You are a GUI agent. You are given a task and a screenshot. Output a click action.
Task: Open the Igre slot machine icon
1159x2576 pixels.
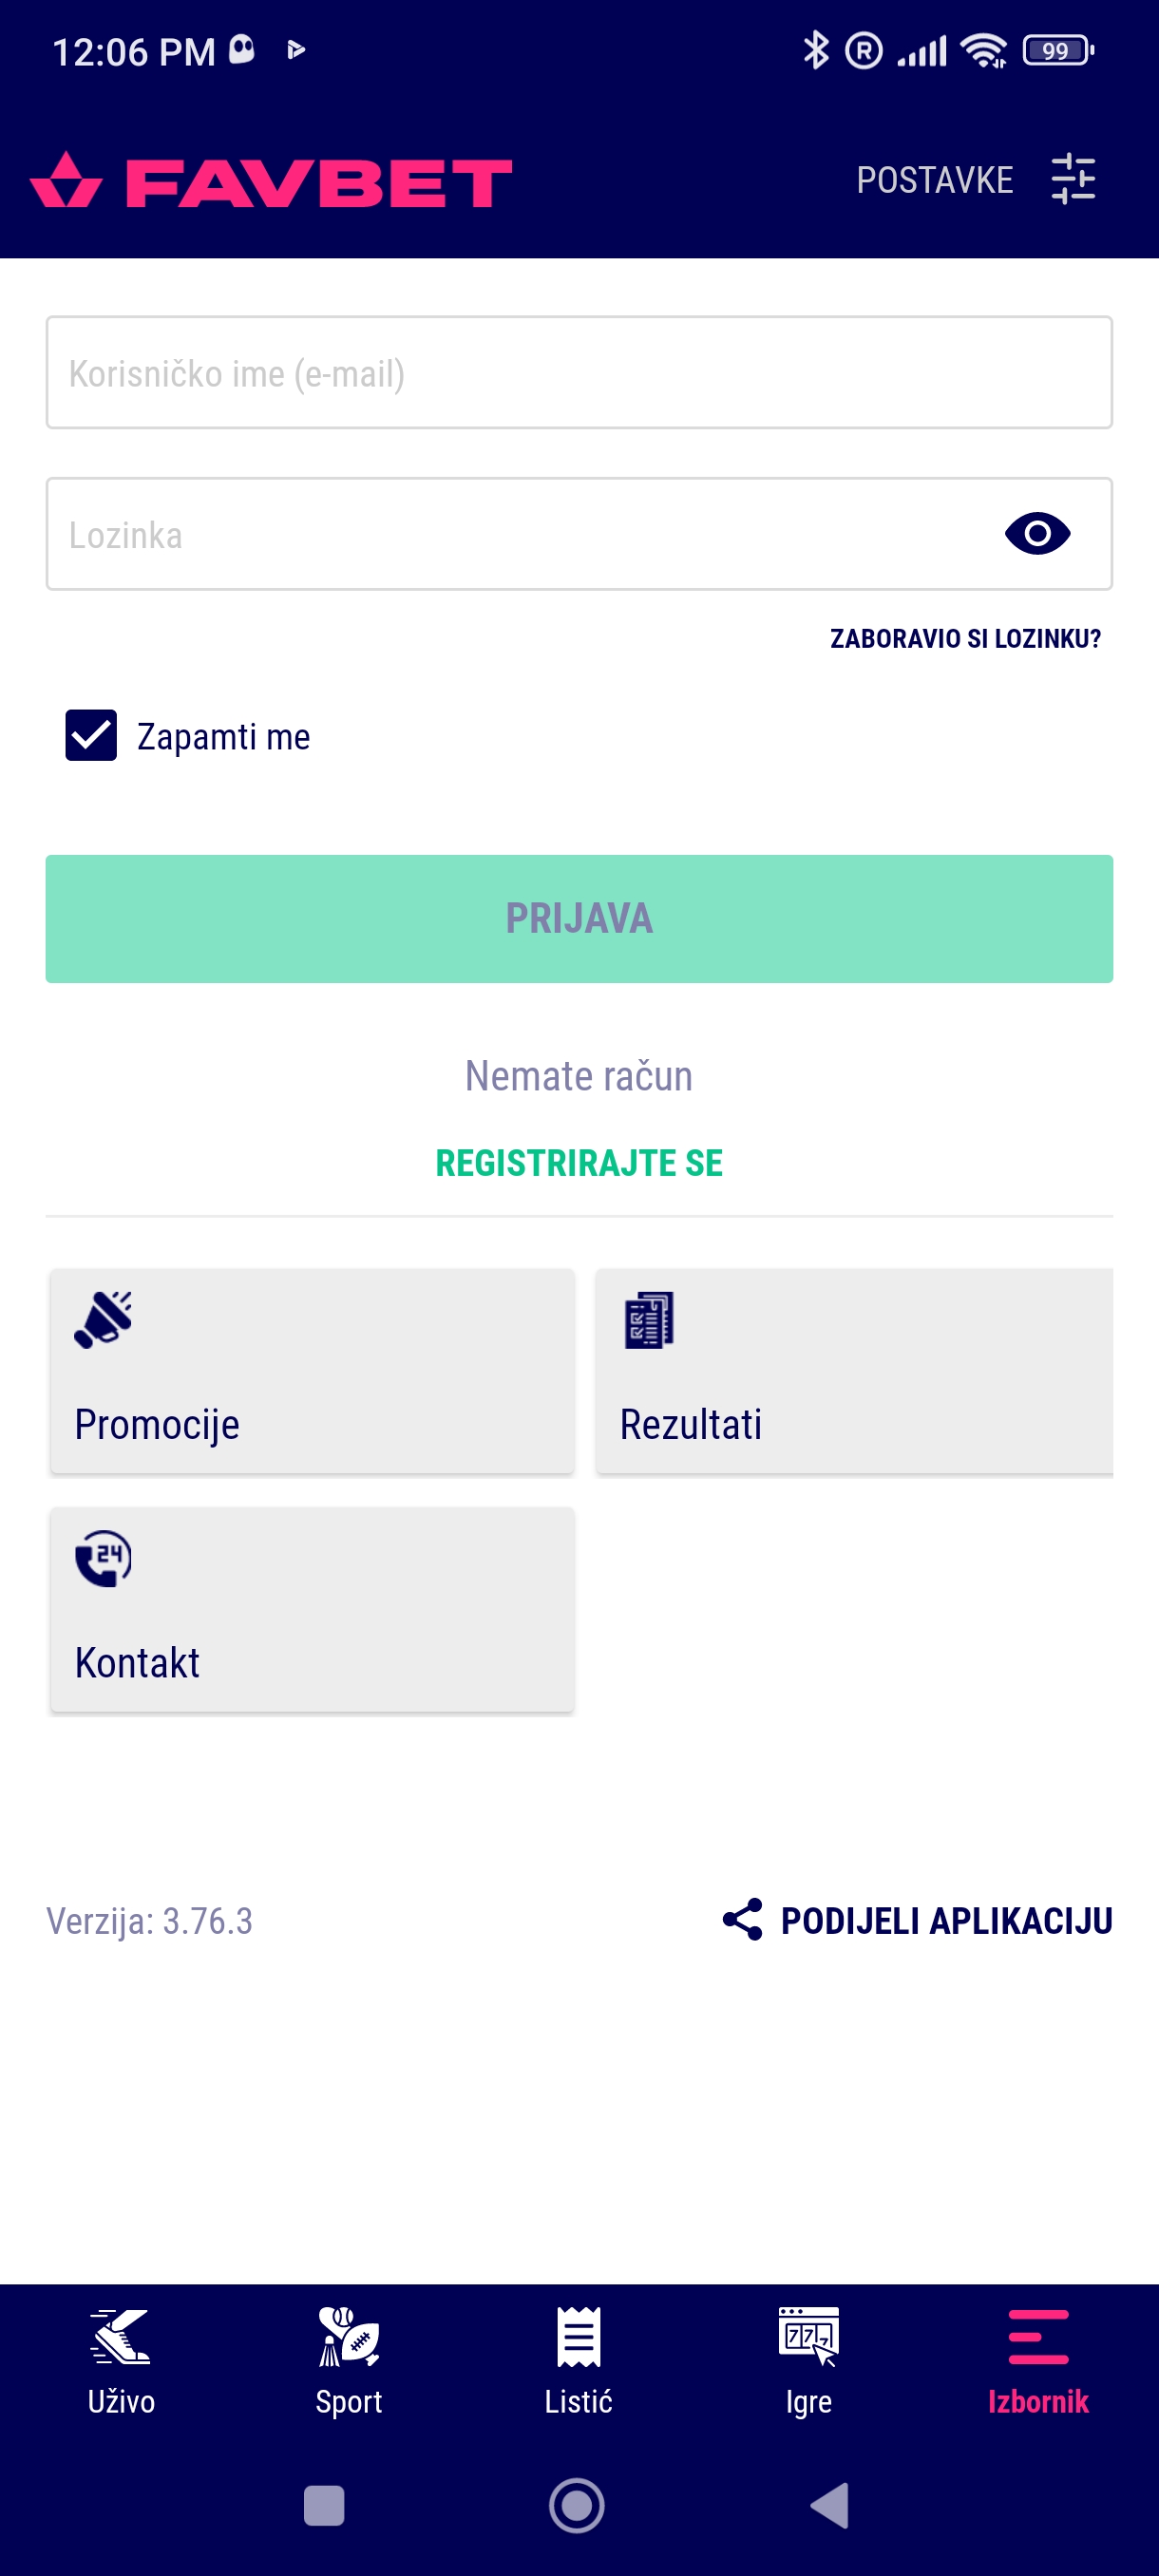808,2336
